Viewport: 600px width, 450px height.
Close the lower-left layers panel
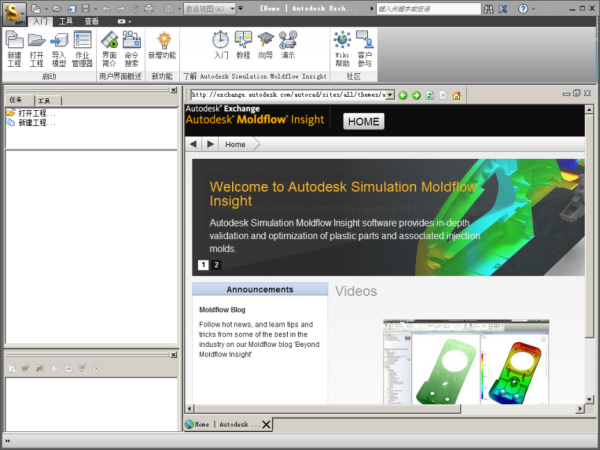click(174, 355)
